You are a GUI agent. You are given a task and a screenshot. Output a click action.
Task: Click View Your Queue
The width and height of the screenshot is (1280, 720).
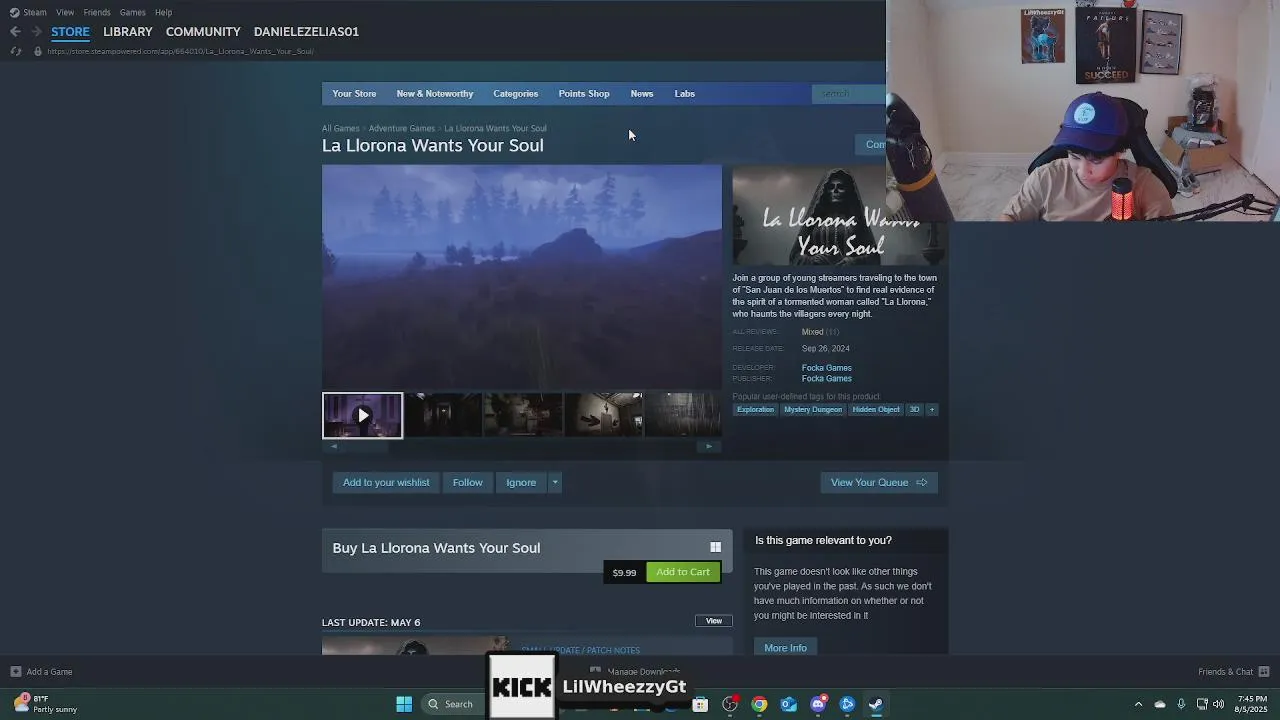pyautogui.click(x=879, y=483)
